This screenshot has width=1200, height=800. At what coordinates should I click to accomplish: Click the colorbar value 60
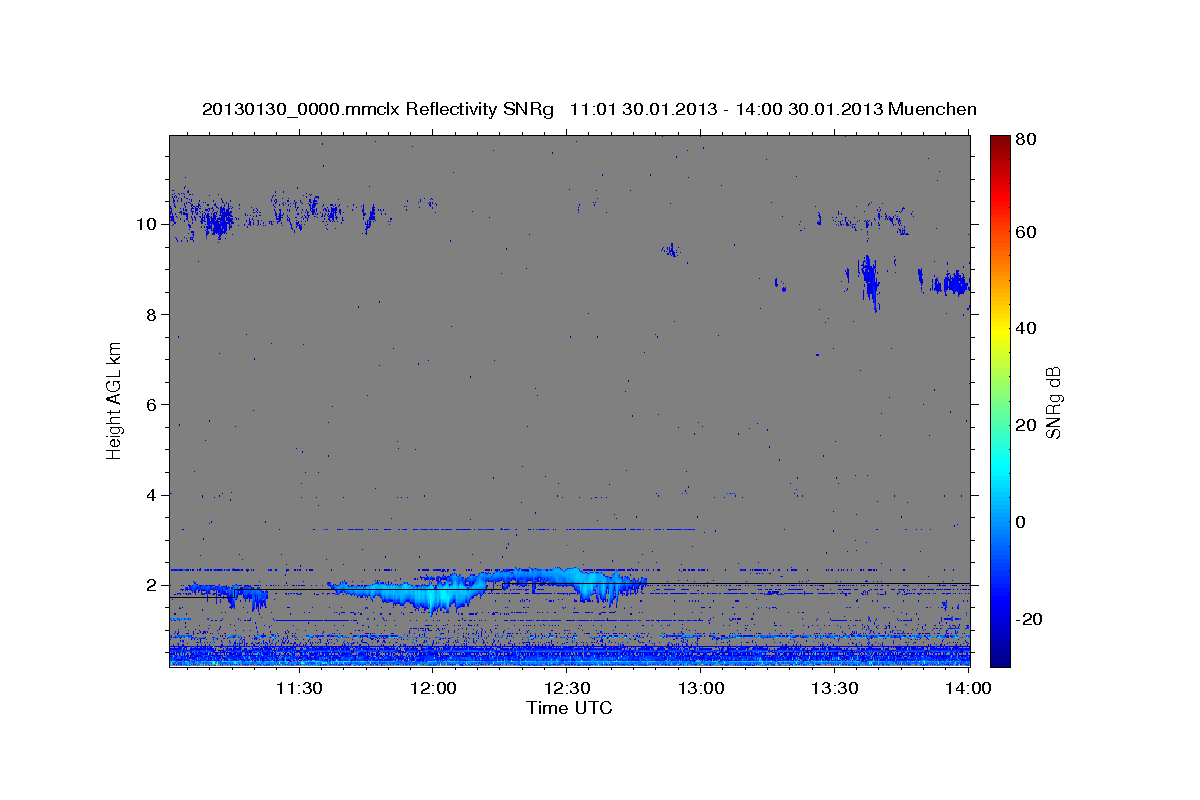click(1025, 232)
